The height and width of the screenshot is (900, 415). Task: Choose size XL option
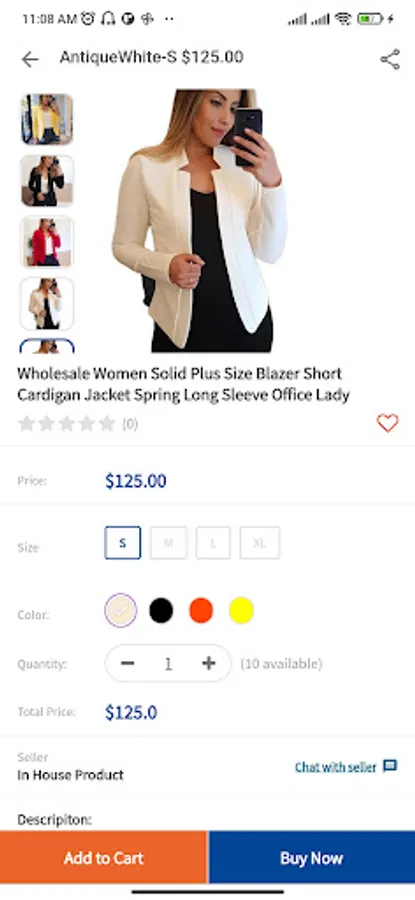[x=259, y=542]
